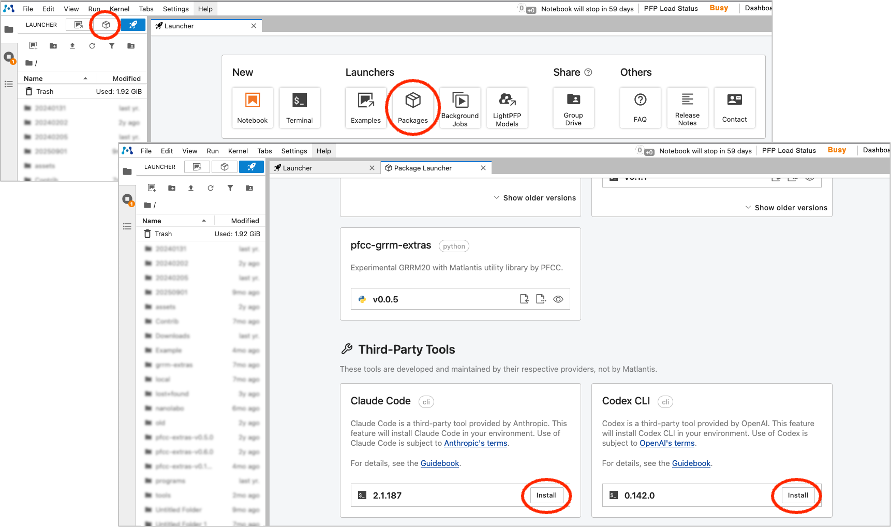Install Claude Code 2.1.187

pyautogui.click(x=546, y=496)
